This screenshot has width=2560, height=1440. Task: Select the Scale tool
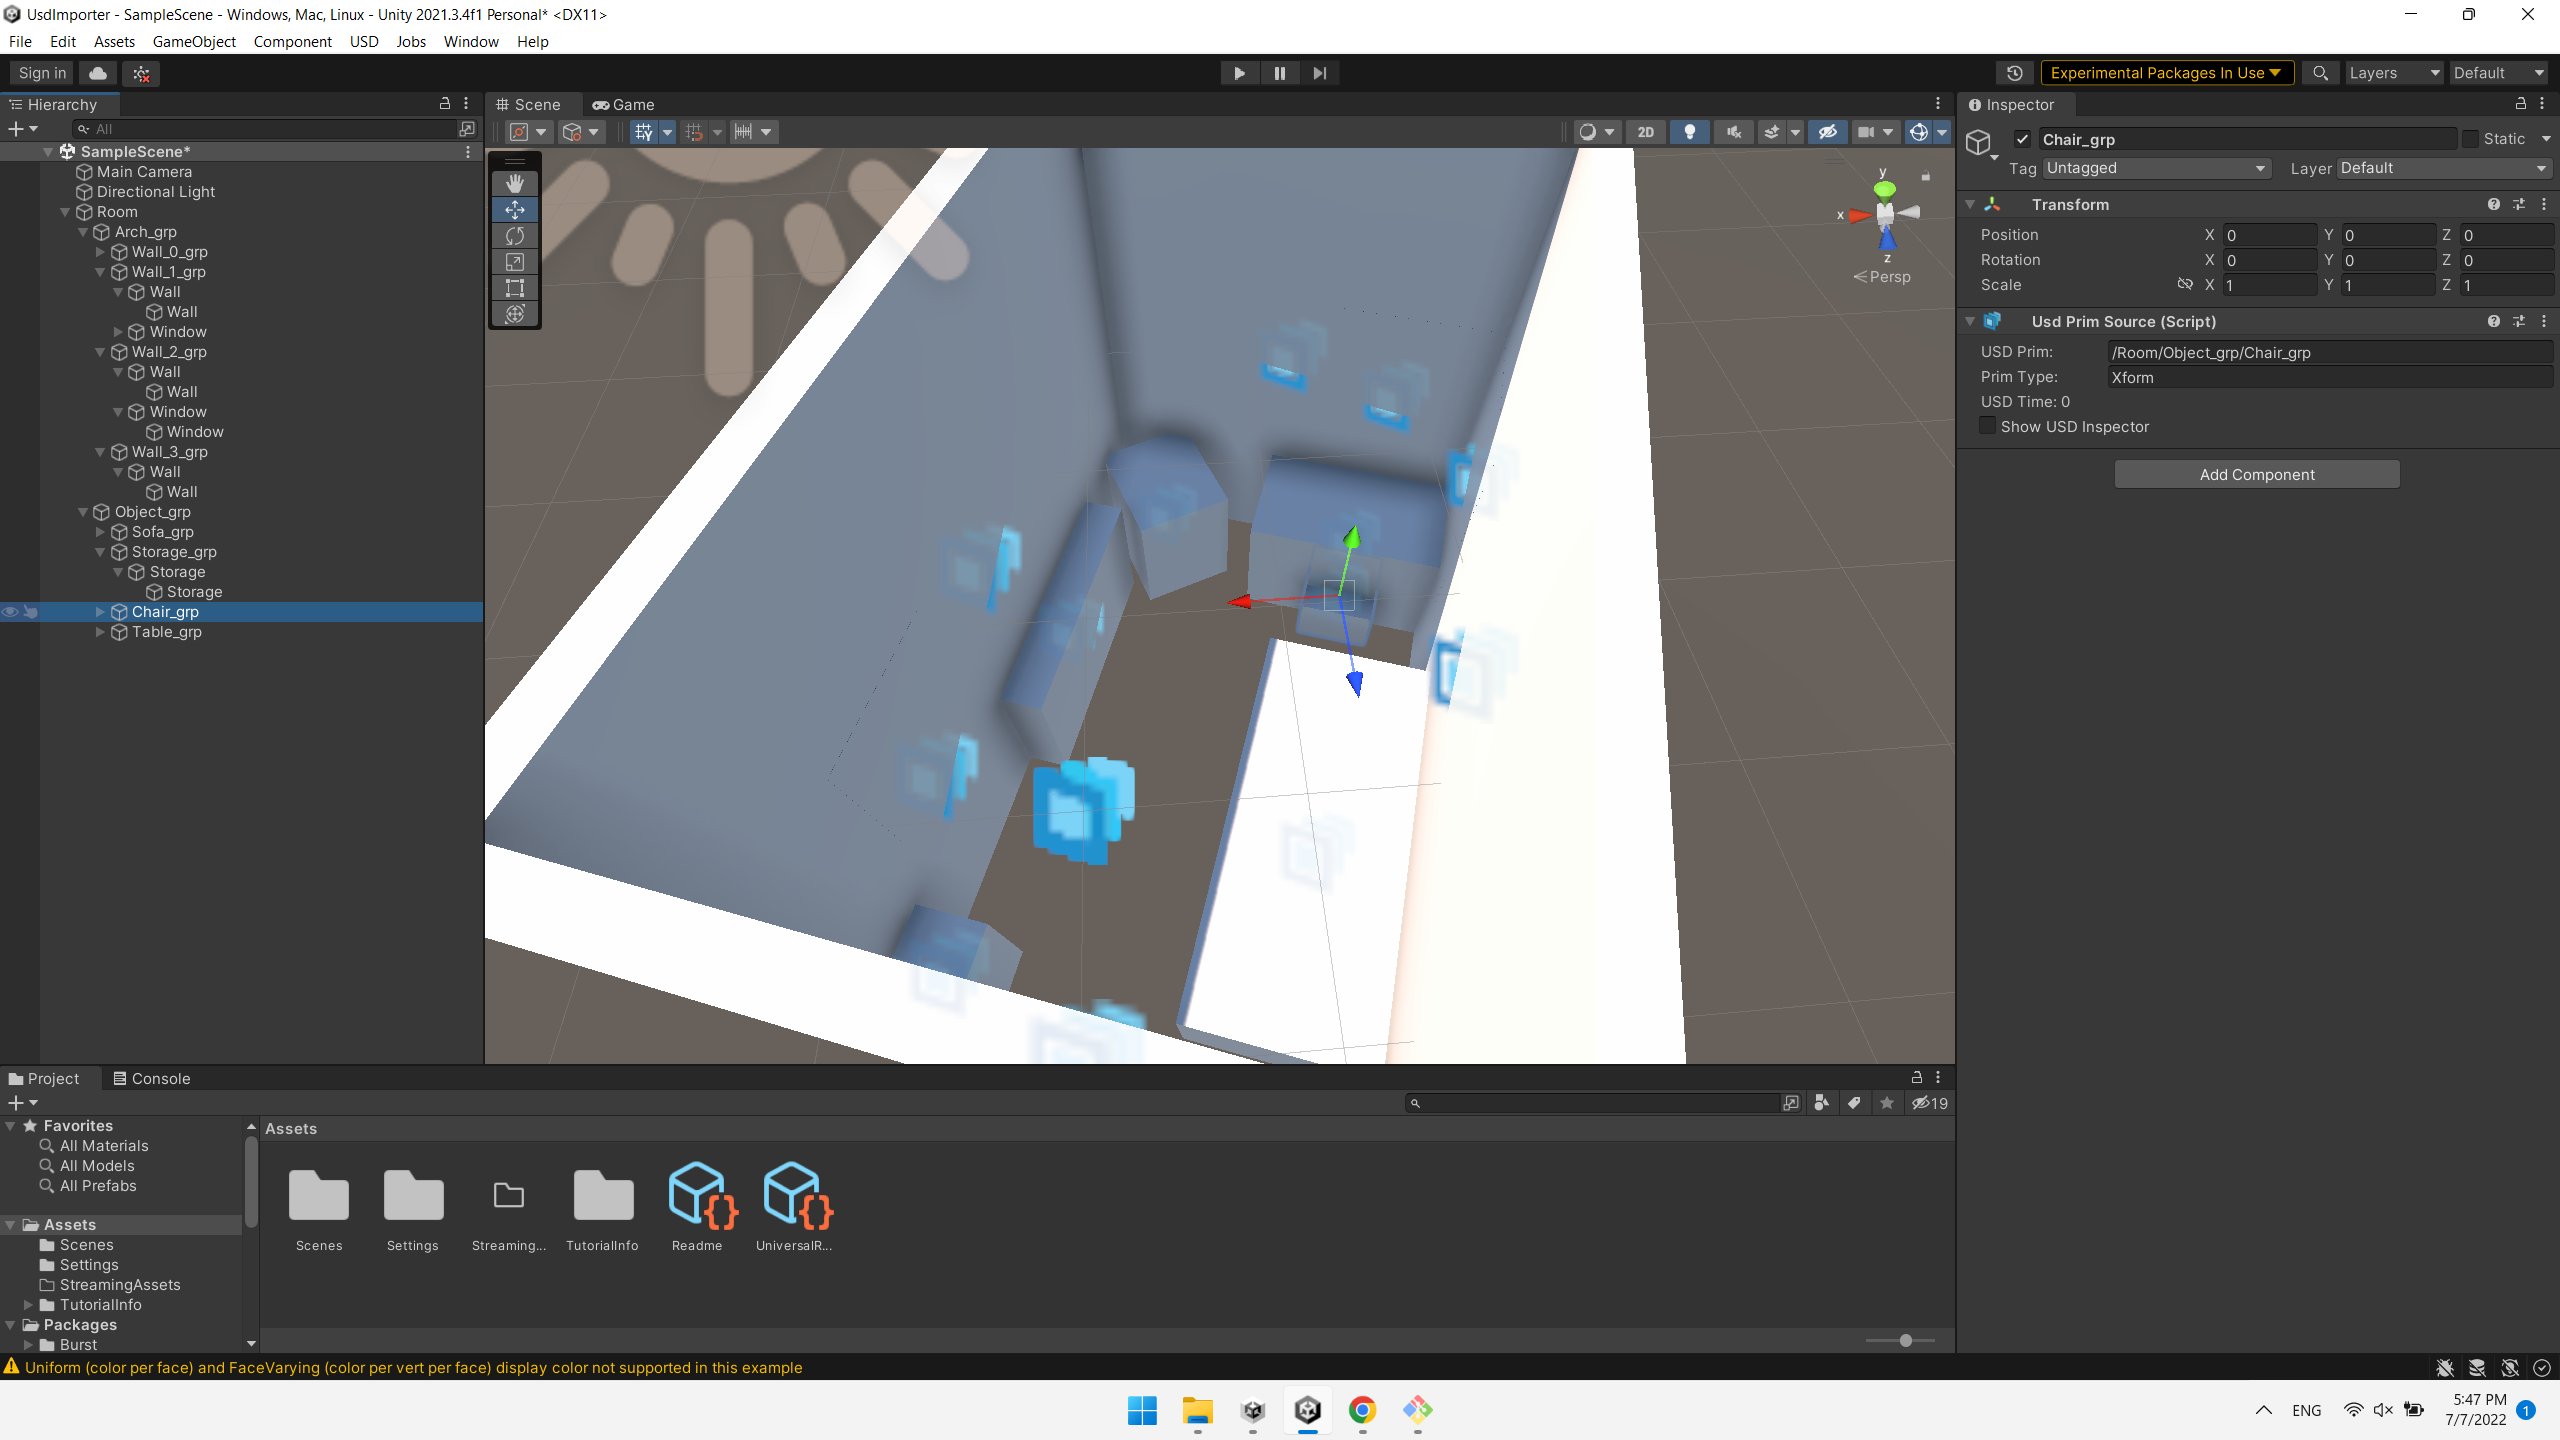coord(515,261)
